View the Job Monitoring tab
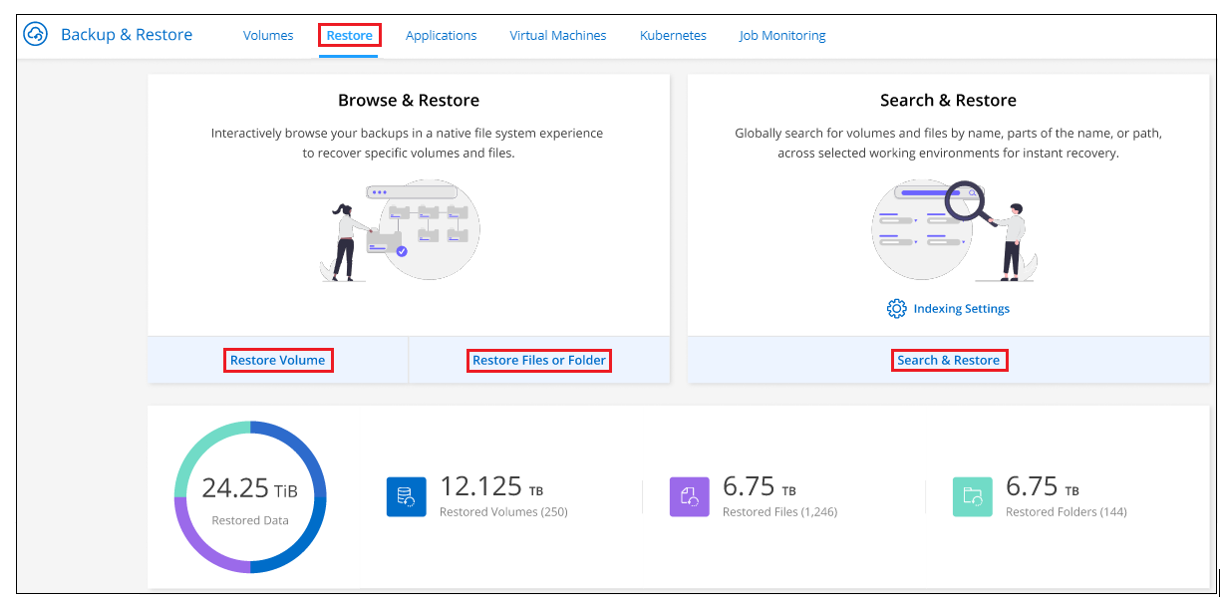 pos(782,35)
